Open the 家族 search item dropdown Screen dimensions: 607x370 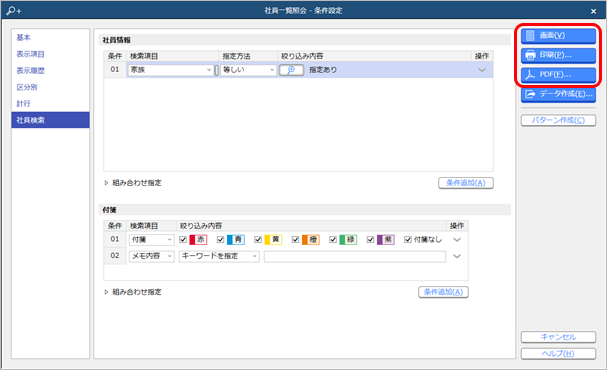pos(171,70)
